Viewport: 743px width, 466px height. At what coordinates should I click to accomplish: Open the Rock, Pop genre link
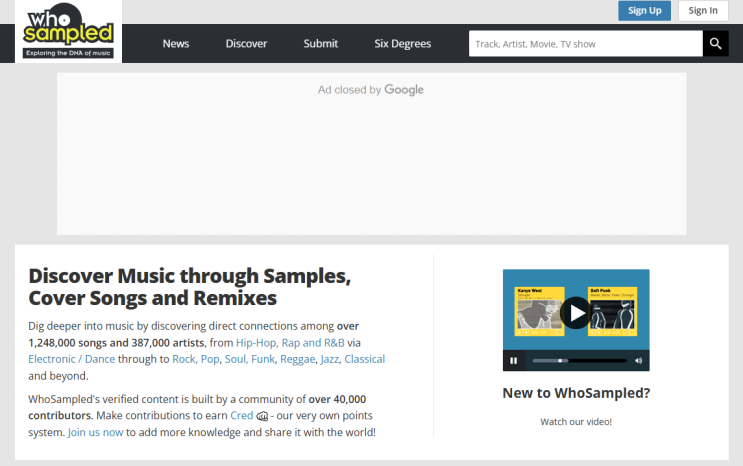[x=196, y=359]
